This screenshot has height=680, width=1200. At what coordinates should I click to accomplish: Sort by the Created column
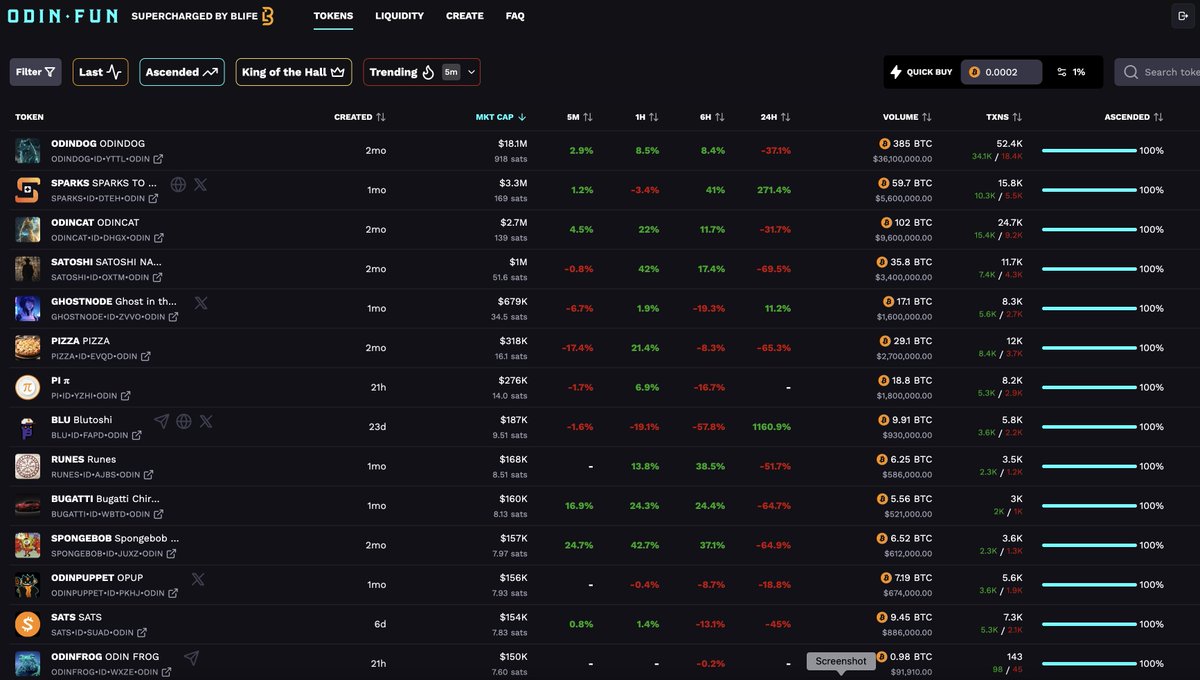tap(359, 117)
